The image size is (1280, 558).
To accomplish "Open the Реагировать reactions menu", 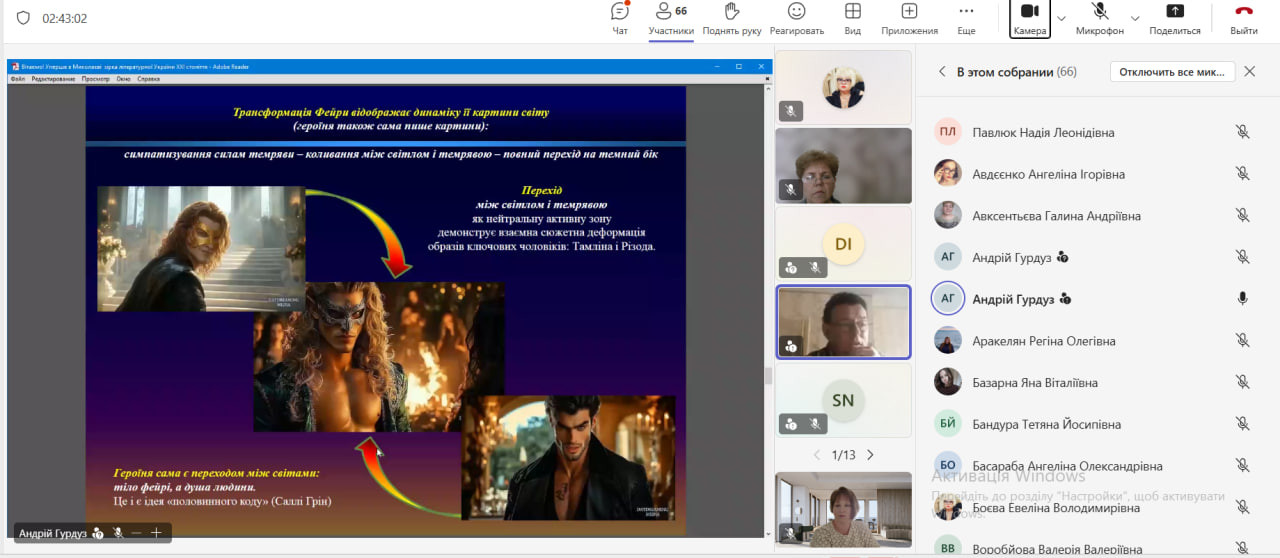I will tap(796, 12).
